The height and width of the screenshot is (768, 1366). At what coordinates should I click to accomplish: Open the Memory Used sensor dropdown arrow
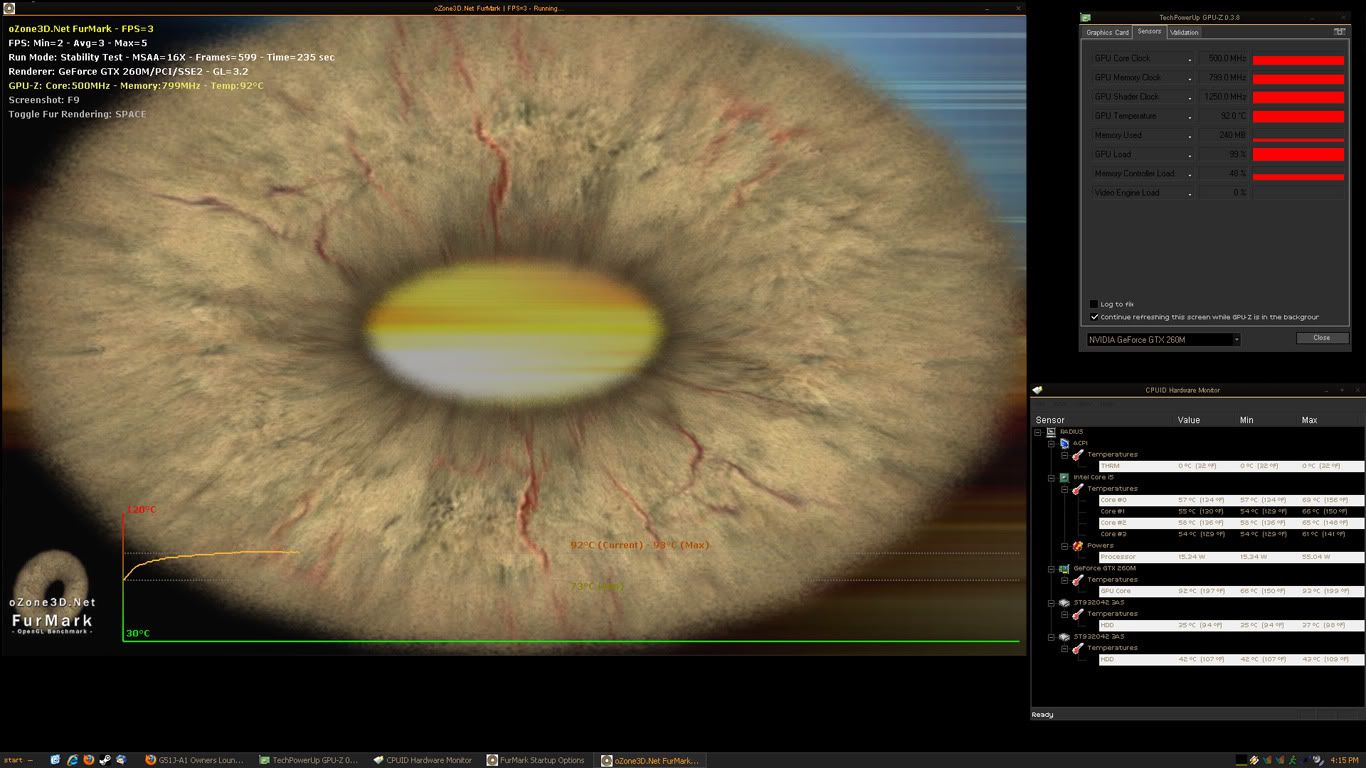(x=1190, y=136)
